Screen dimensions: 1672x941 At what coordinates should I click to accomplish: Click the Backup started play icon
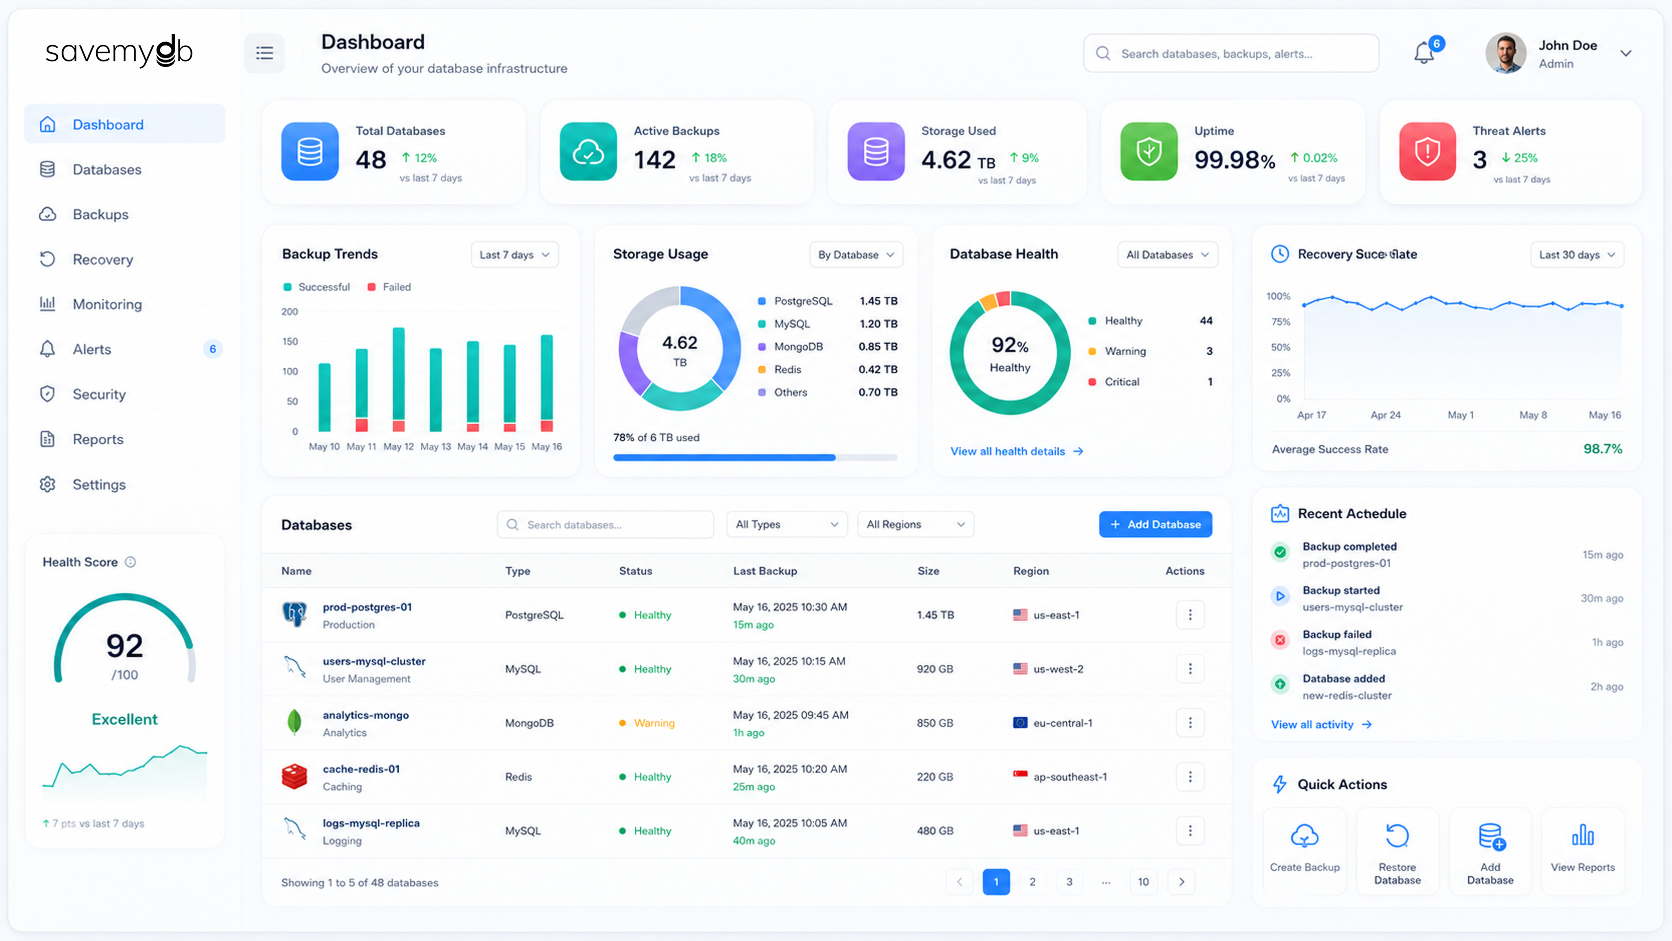click(x=1280, y=596)
